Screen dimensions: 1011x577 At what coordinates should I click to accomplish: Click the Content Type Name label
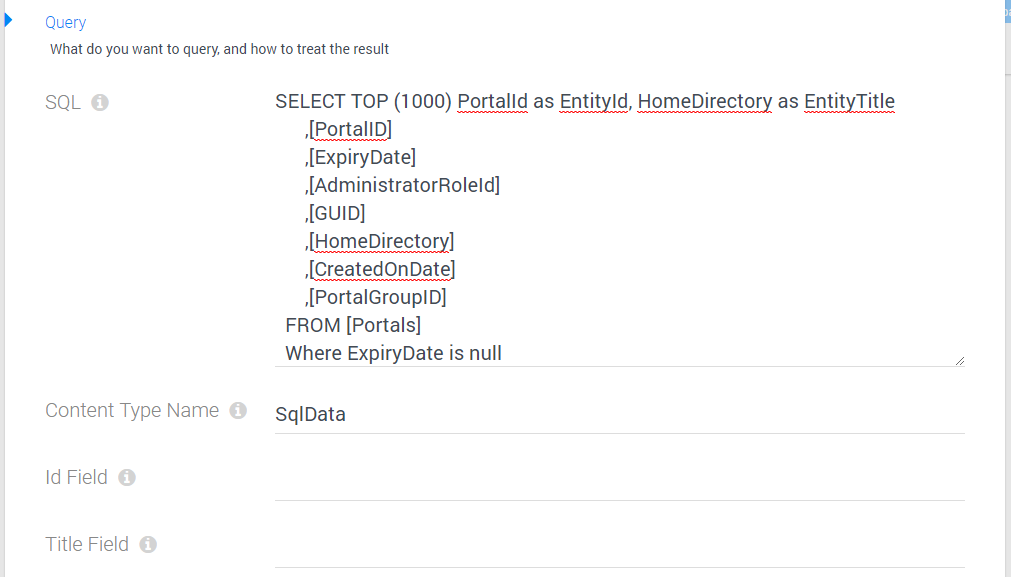(x=132, y=411)
